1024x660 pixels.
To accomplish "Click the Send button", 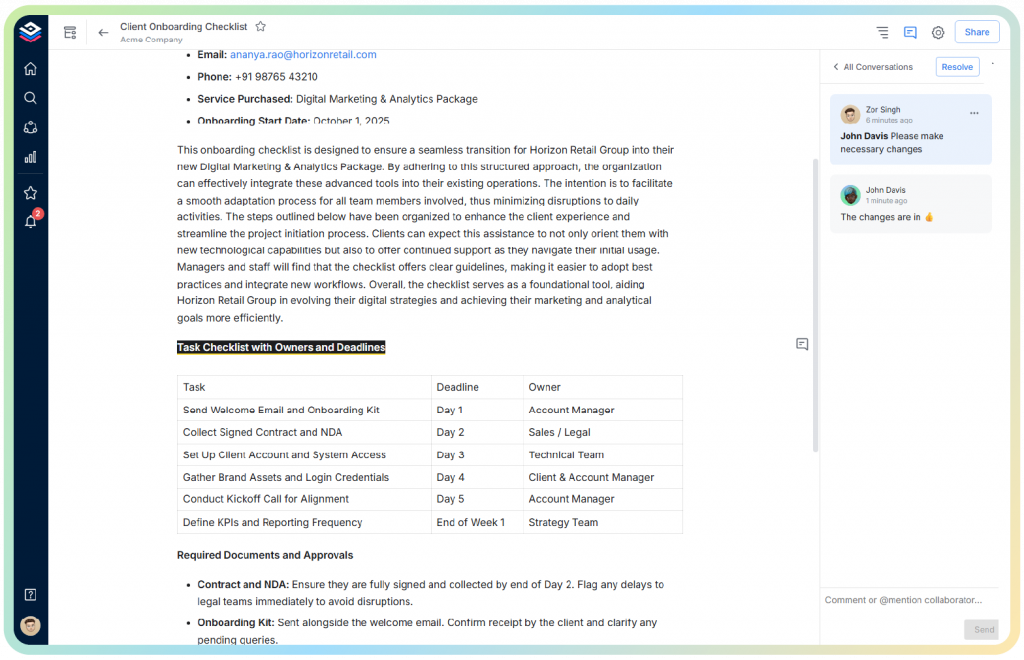I will tap(982, 629).
